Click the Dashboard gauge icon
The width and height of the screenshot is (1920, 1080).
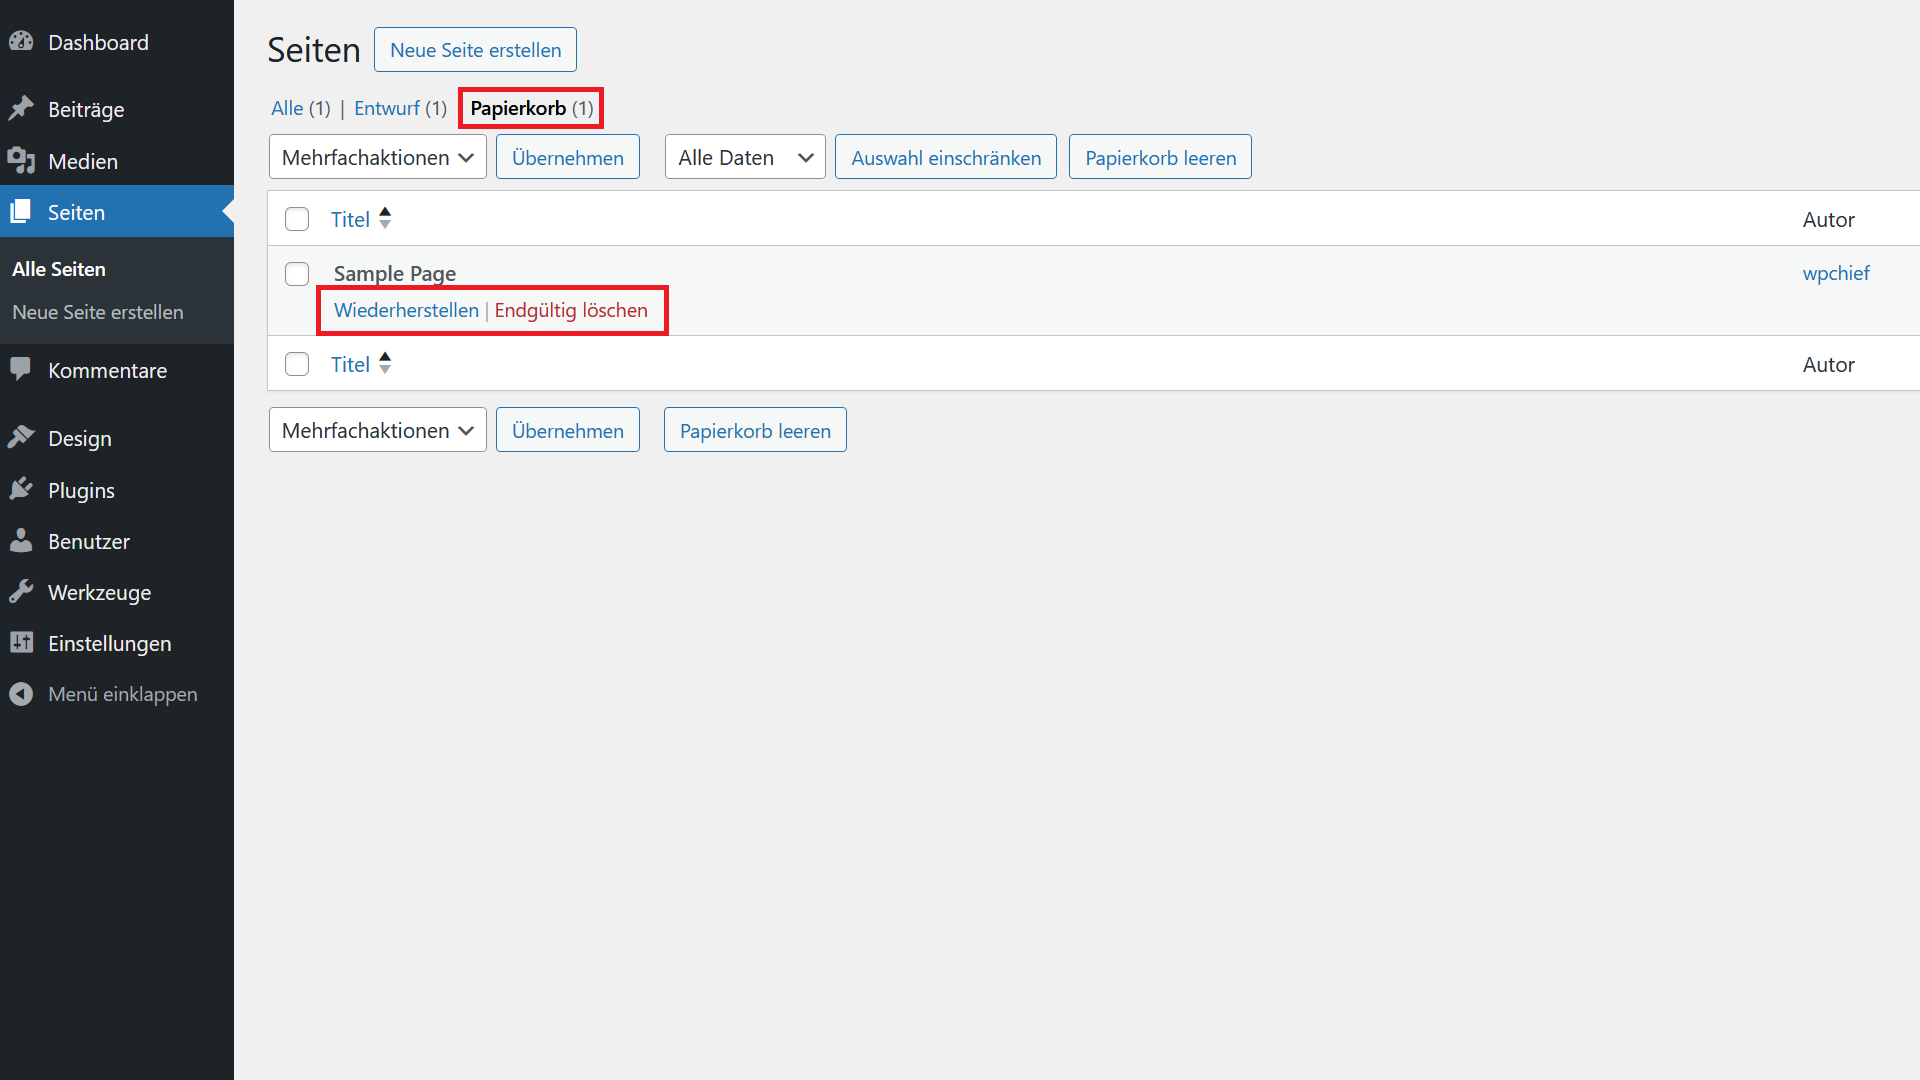pyautogui.click(x=21, y=42)
